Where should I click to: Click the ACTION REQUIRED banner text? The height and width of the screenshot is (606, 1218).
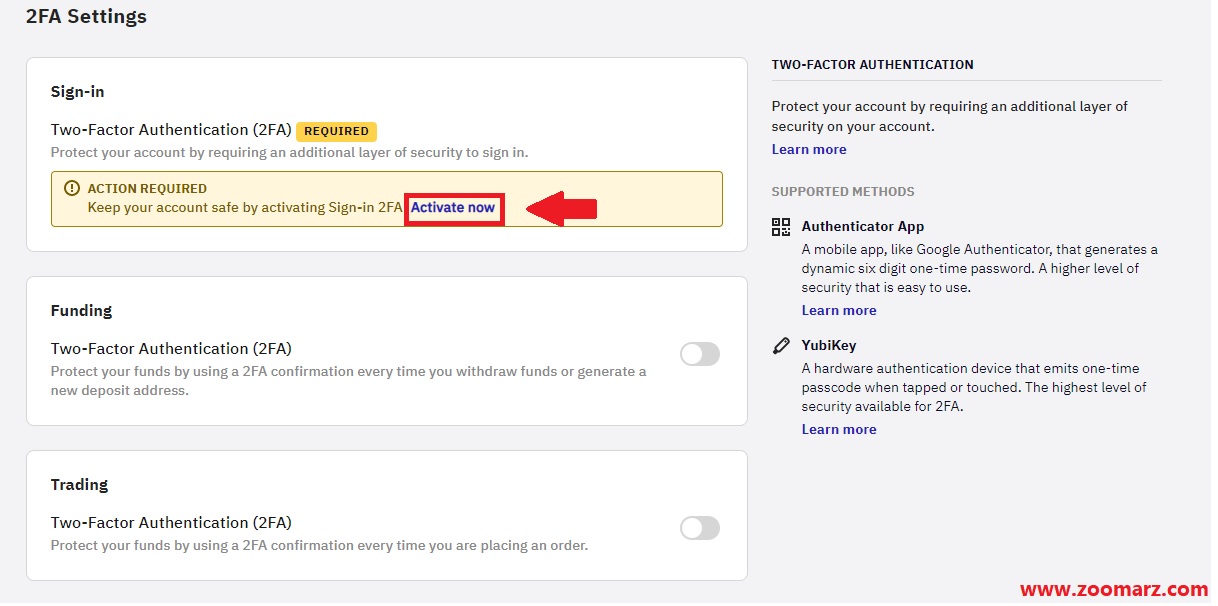[x=147, y=188]
